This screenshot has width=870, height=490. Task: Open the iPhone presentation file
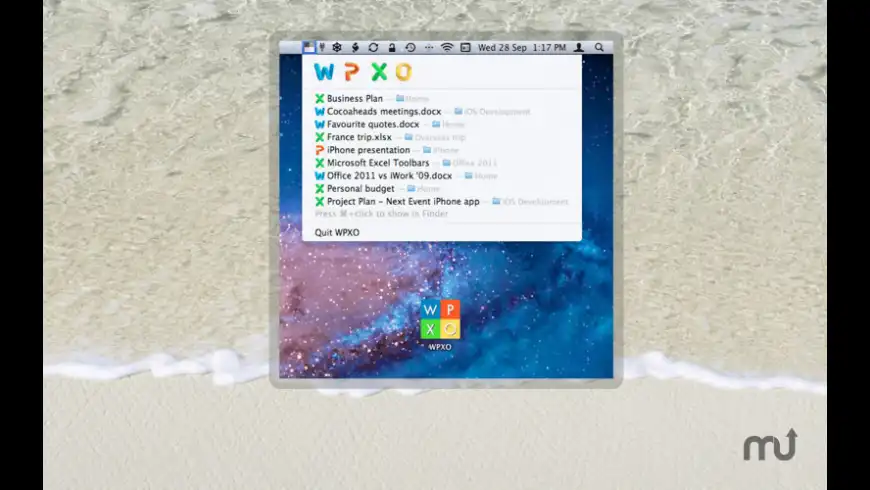click(x=368, y=150)
